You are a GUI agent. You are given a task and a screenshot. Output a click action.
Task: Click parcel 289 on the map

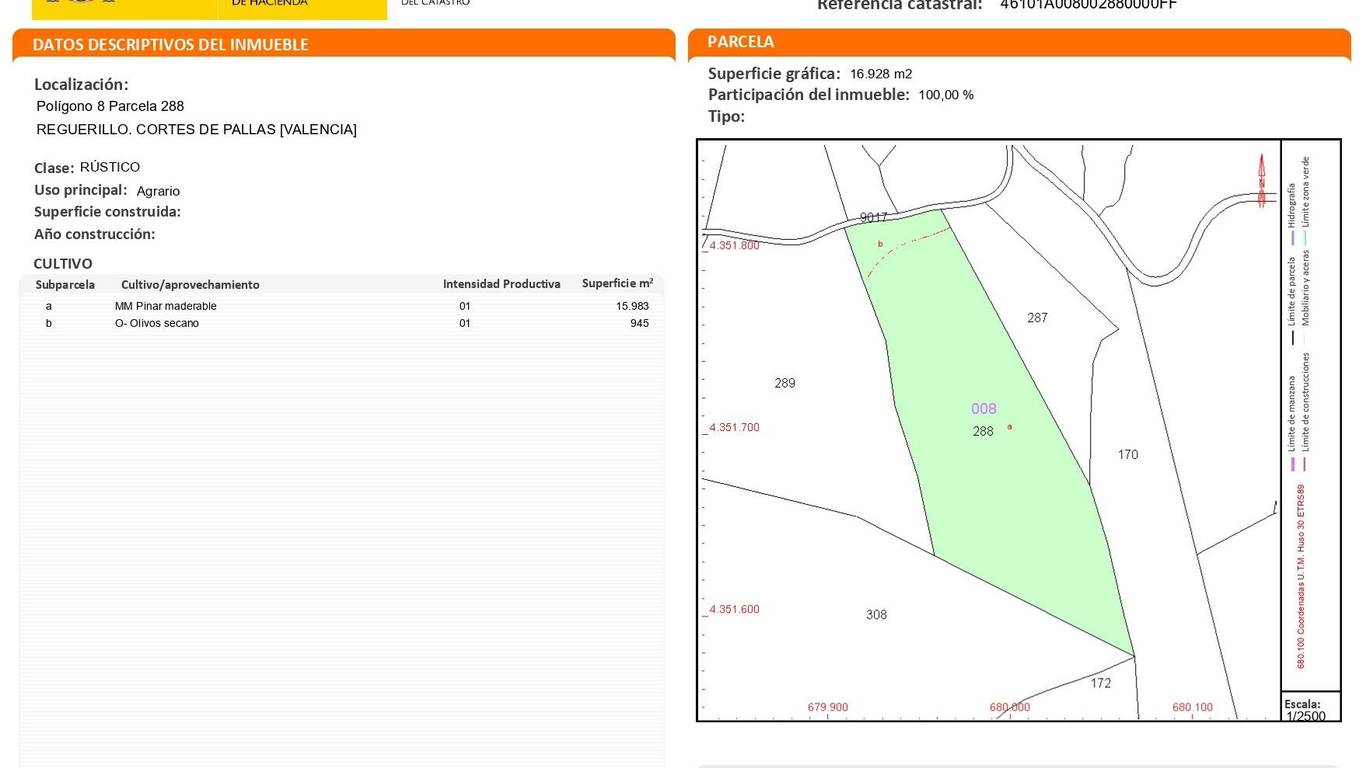point(785,383)
